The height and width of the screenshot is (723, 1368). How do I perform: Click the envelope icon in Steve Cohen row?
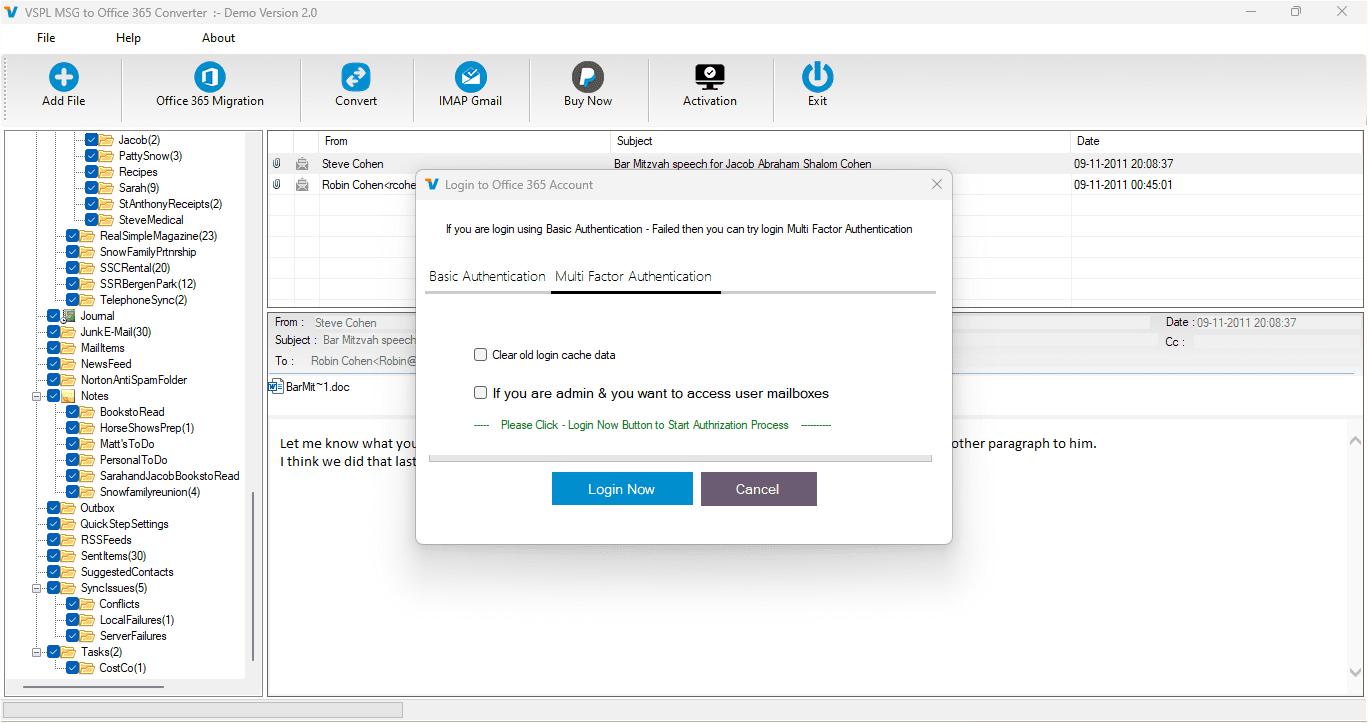(x=302, y=164)
